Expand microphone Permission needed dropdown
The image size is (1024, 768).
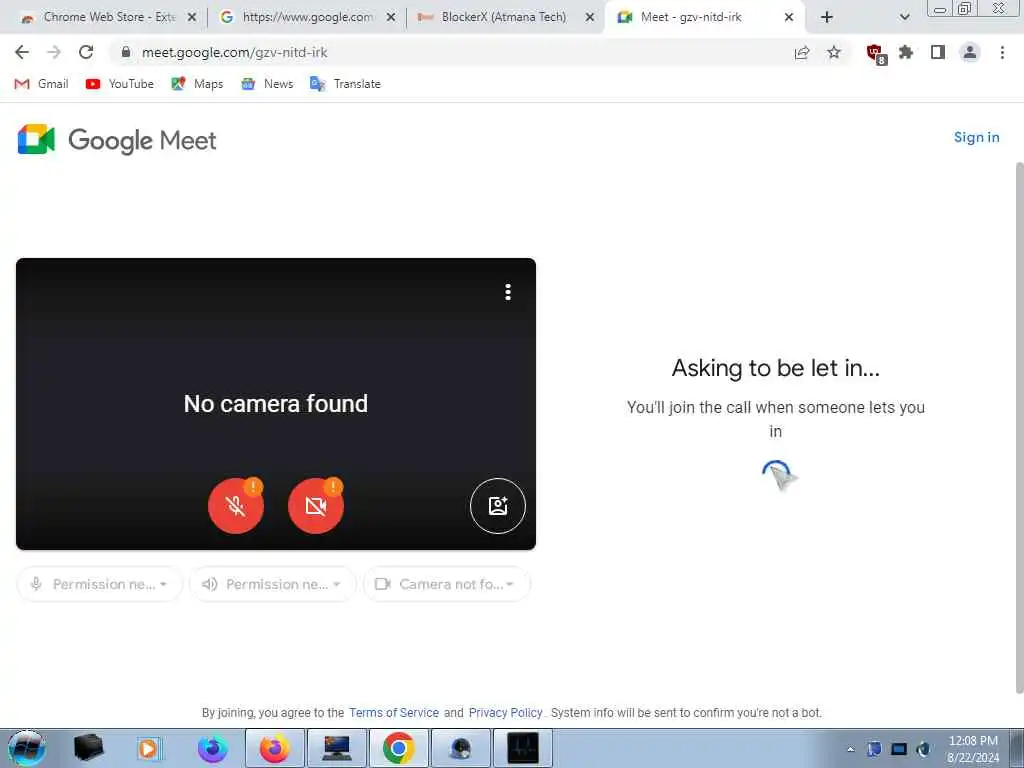point(99,584)
